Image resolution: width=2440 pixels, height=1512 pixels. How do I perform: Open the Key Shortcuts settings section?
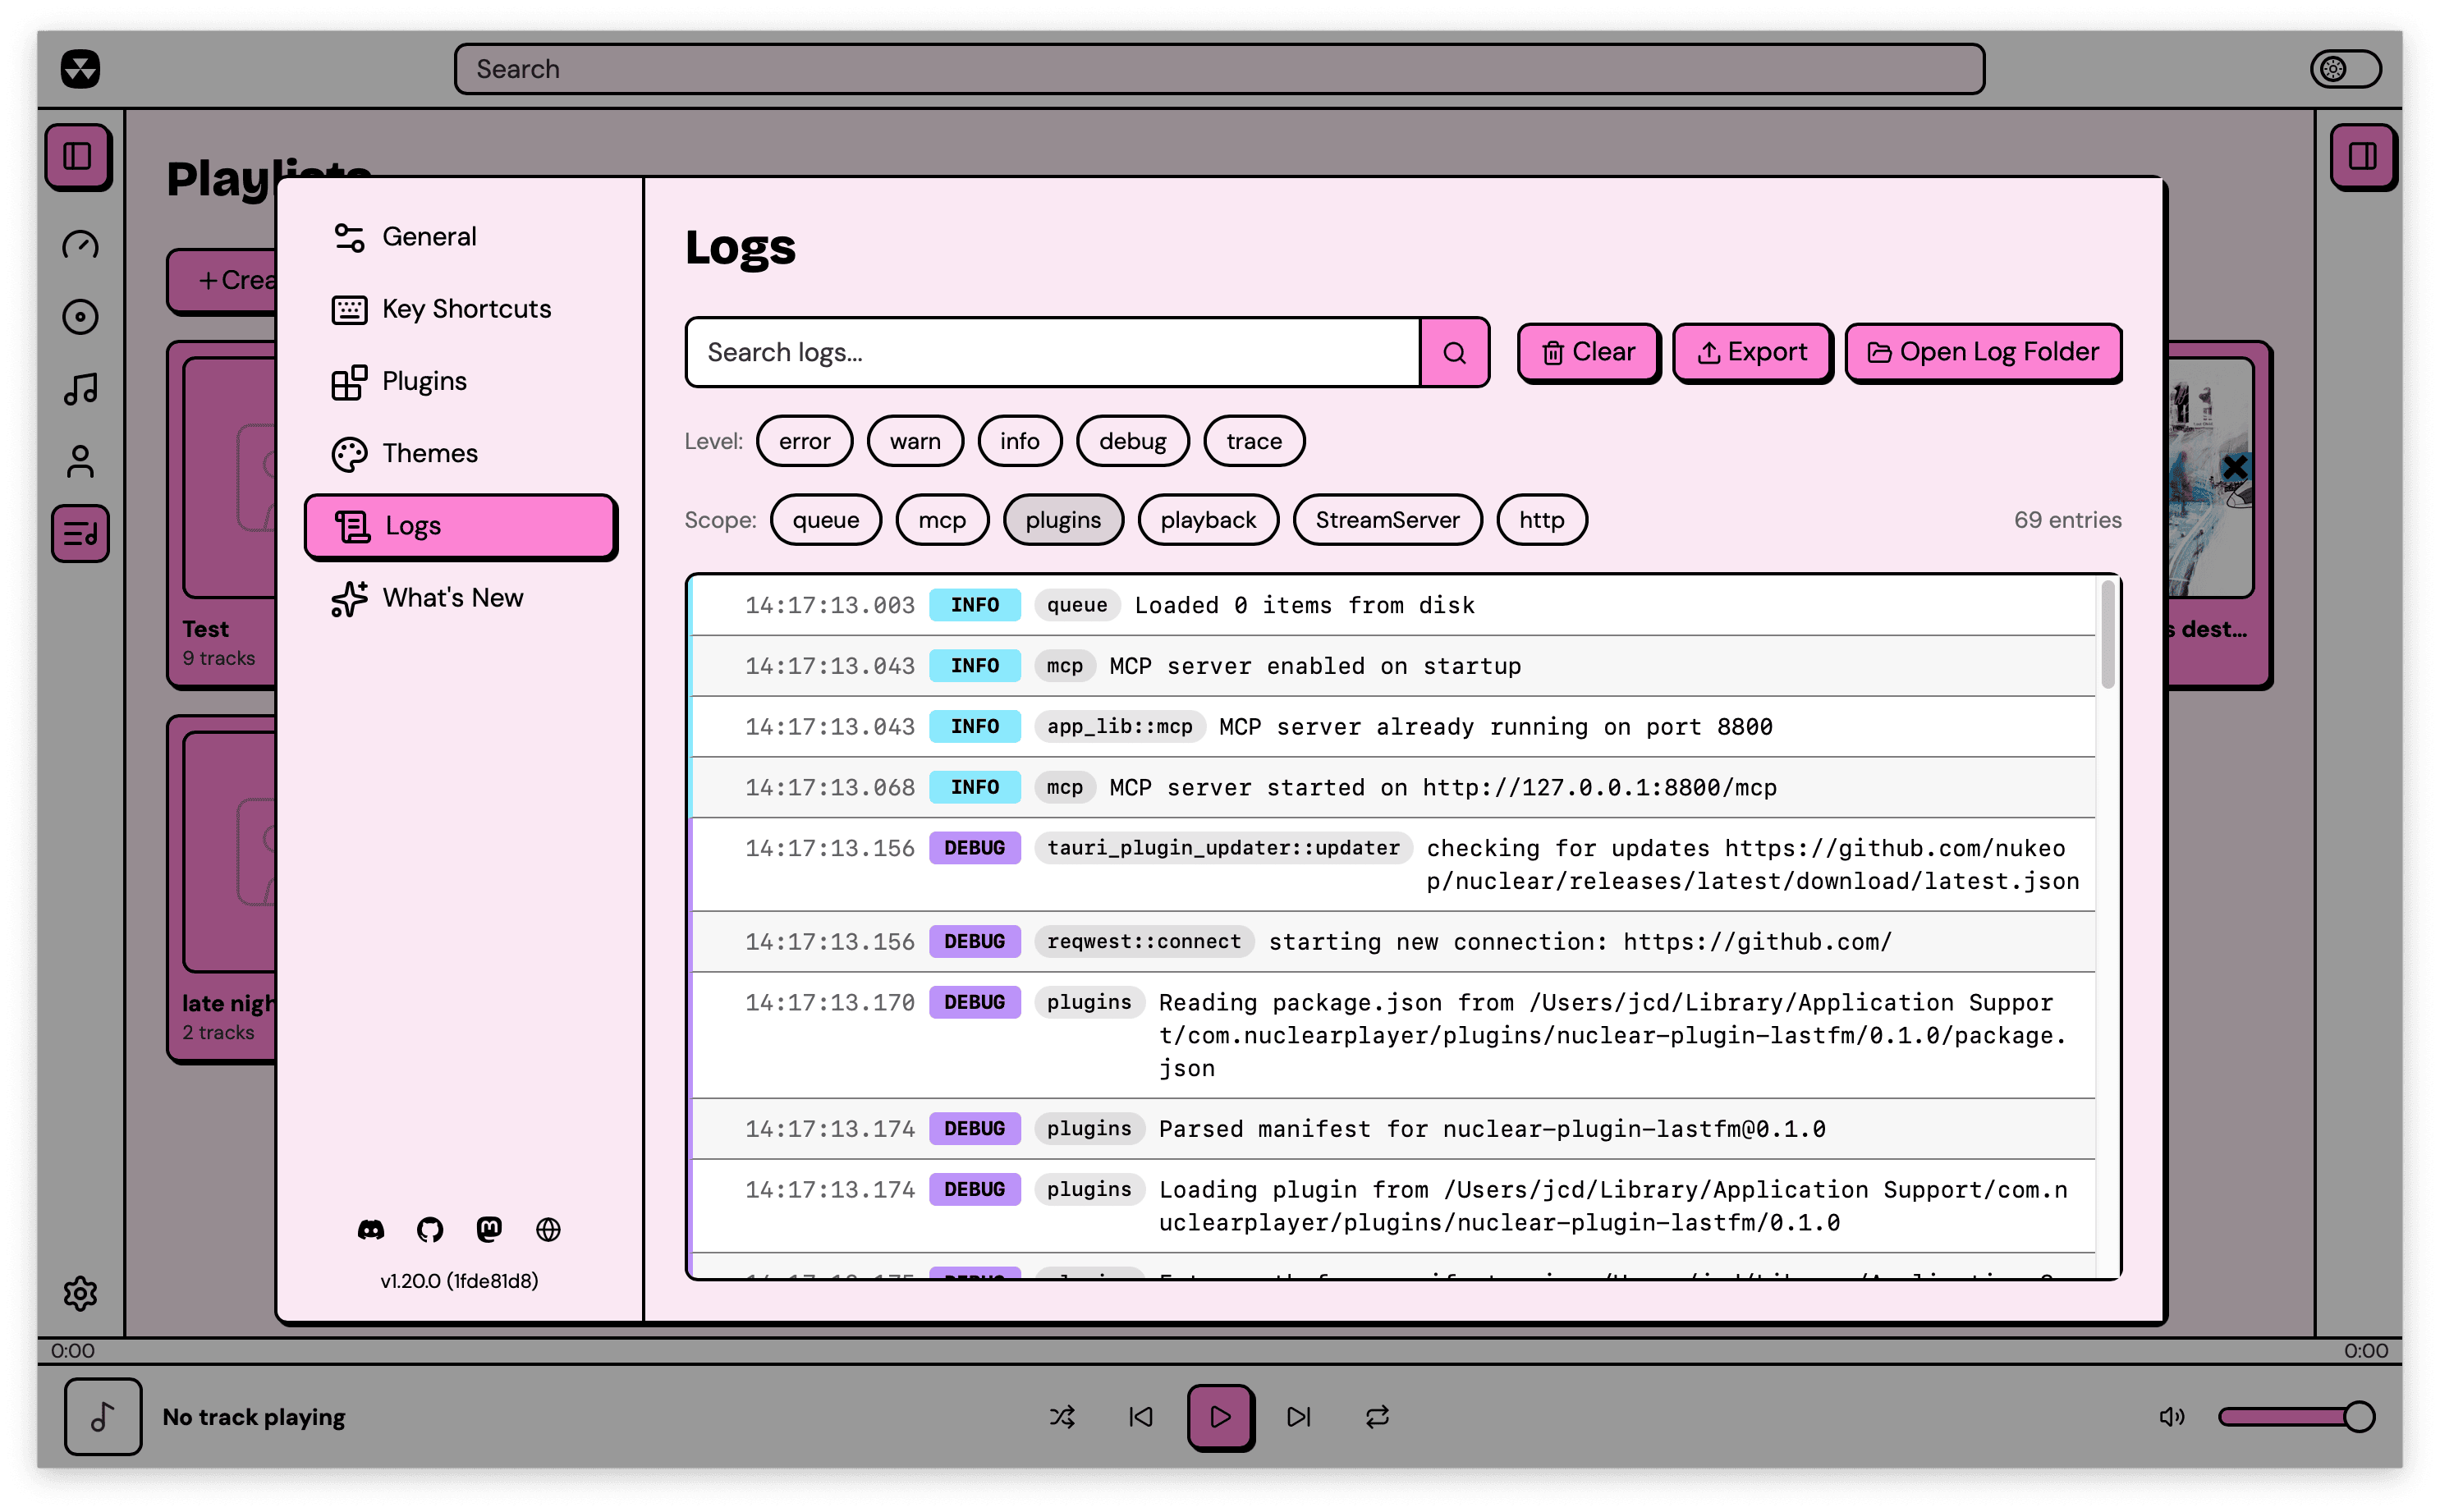tap(465, 309)
